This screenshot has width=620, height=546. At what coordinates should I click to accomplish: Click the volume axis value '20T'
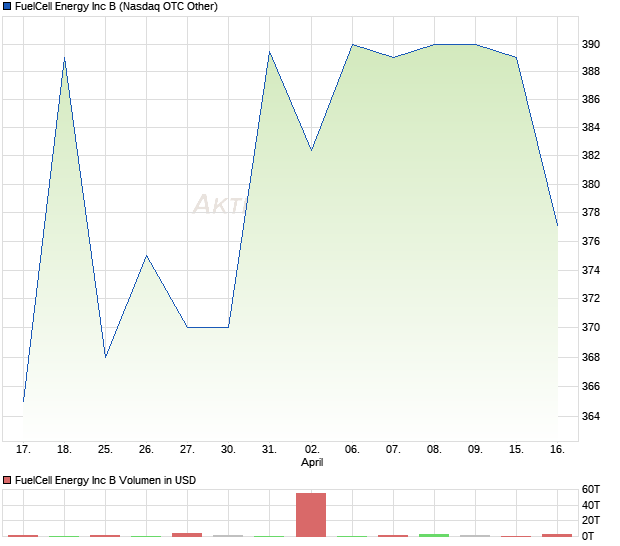pyautogui.click(x=591, y=520)
